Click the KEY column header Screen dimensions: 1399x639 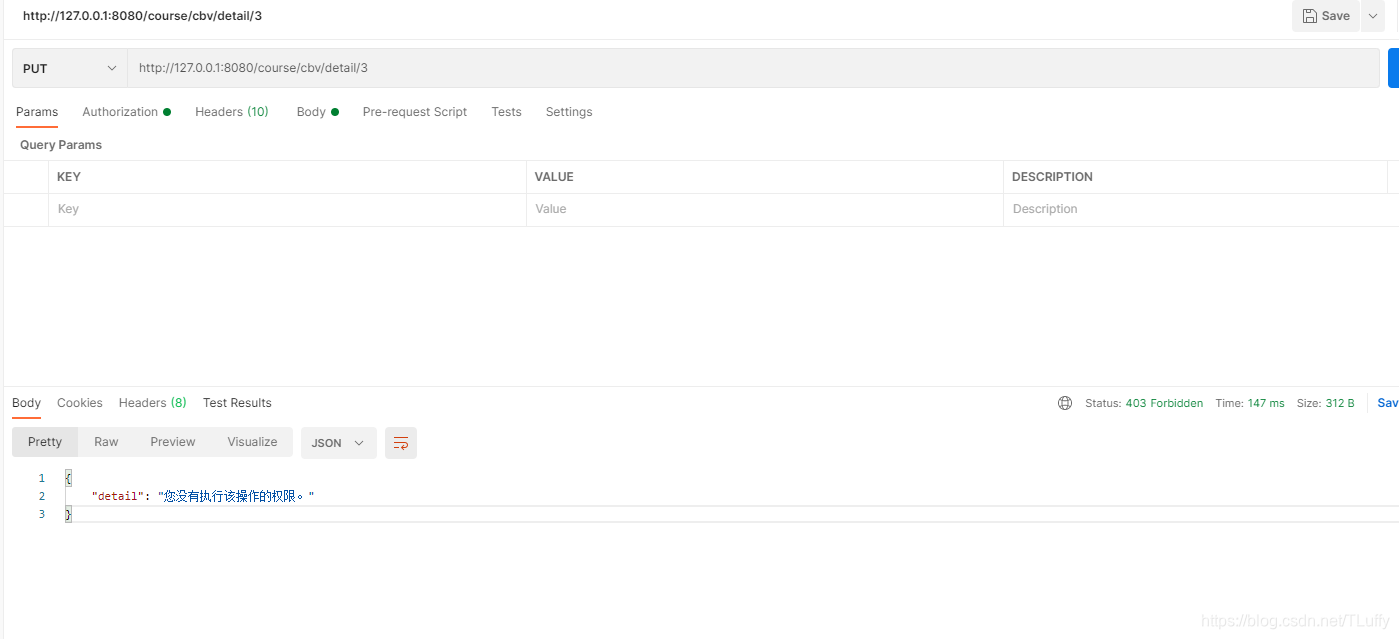(69, 177)
